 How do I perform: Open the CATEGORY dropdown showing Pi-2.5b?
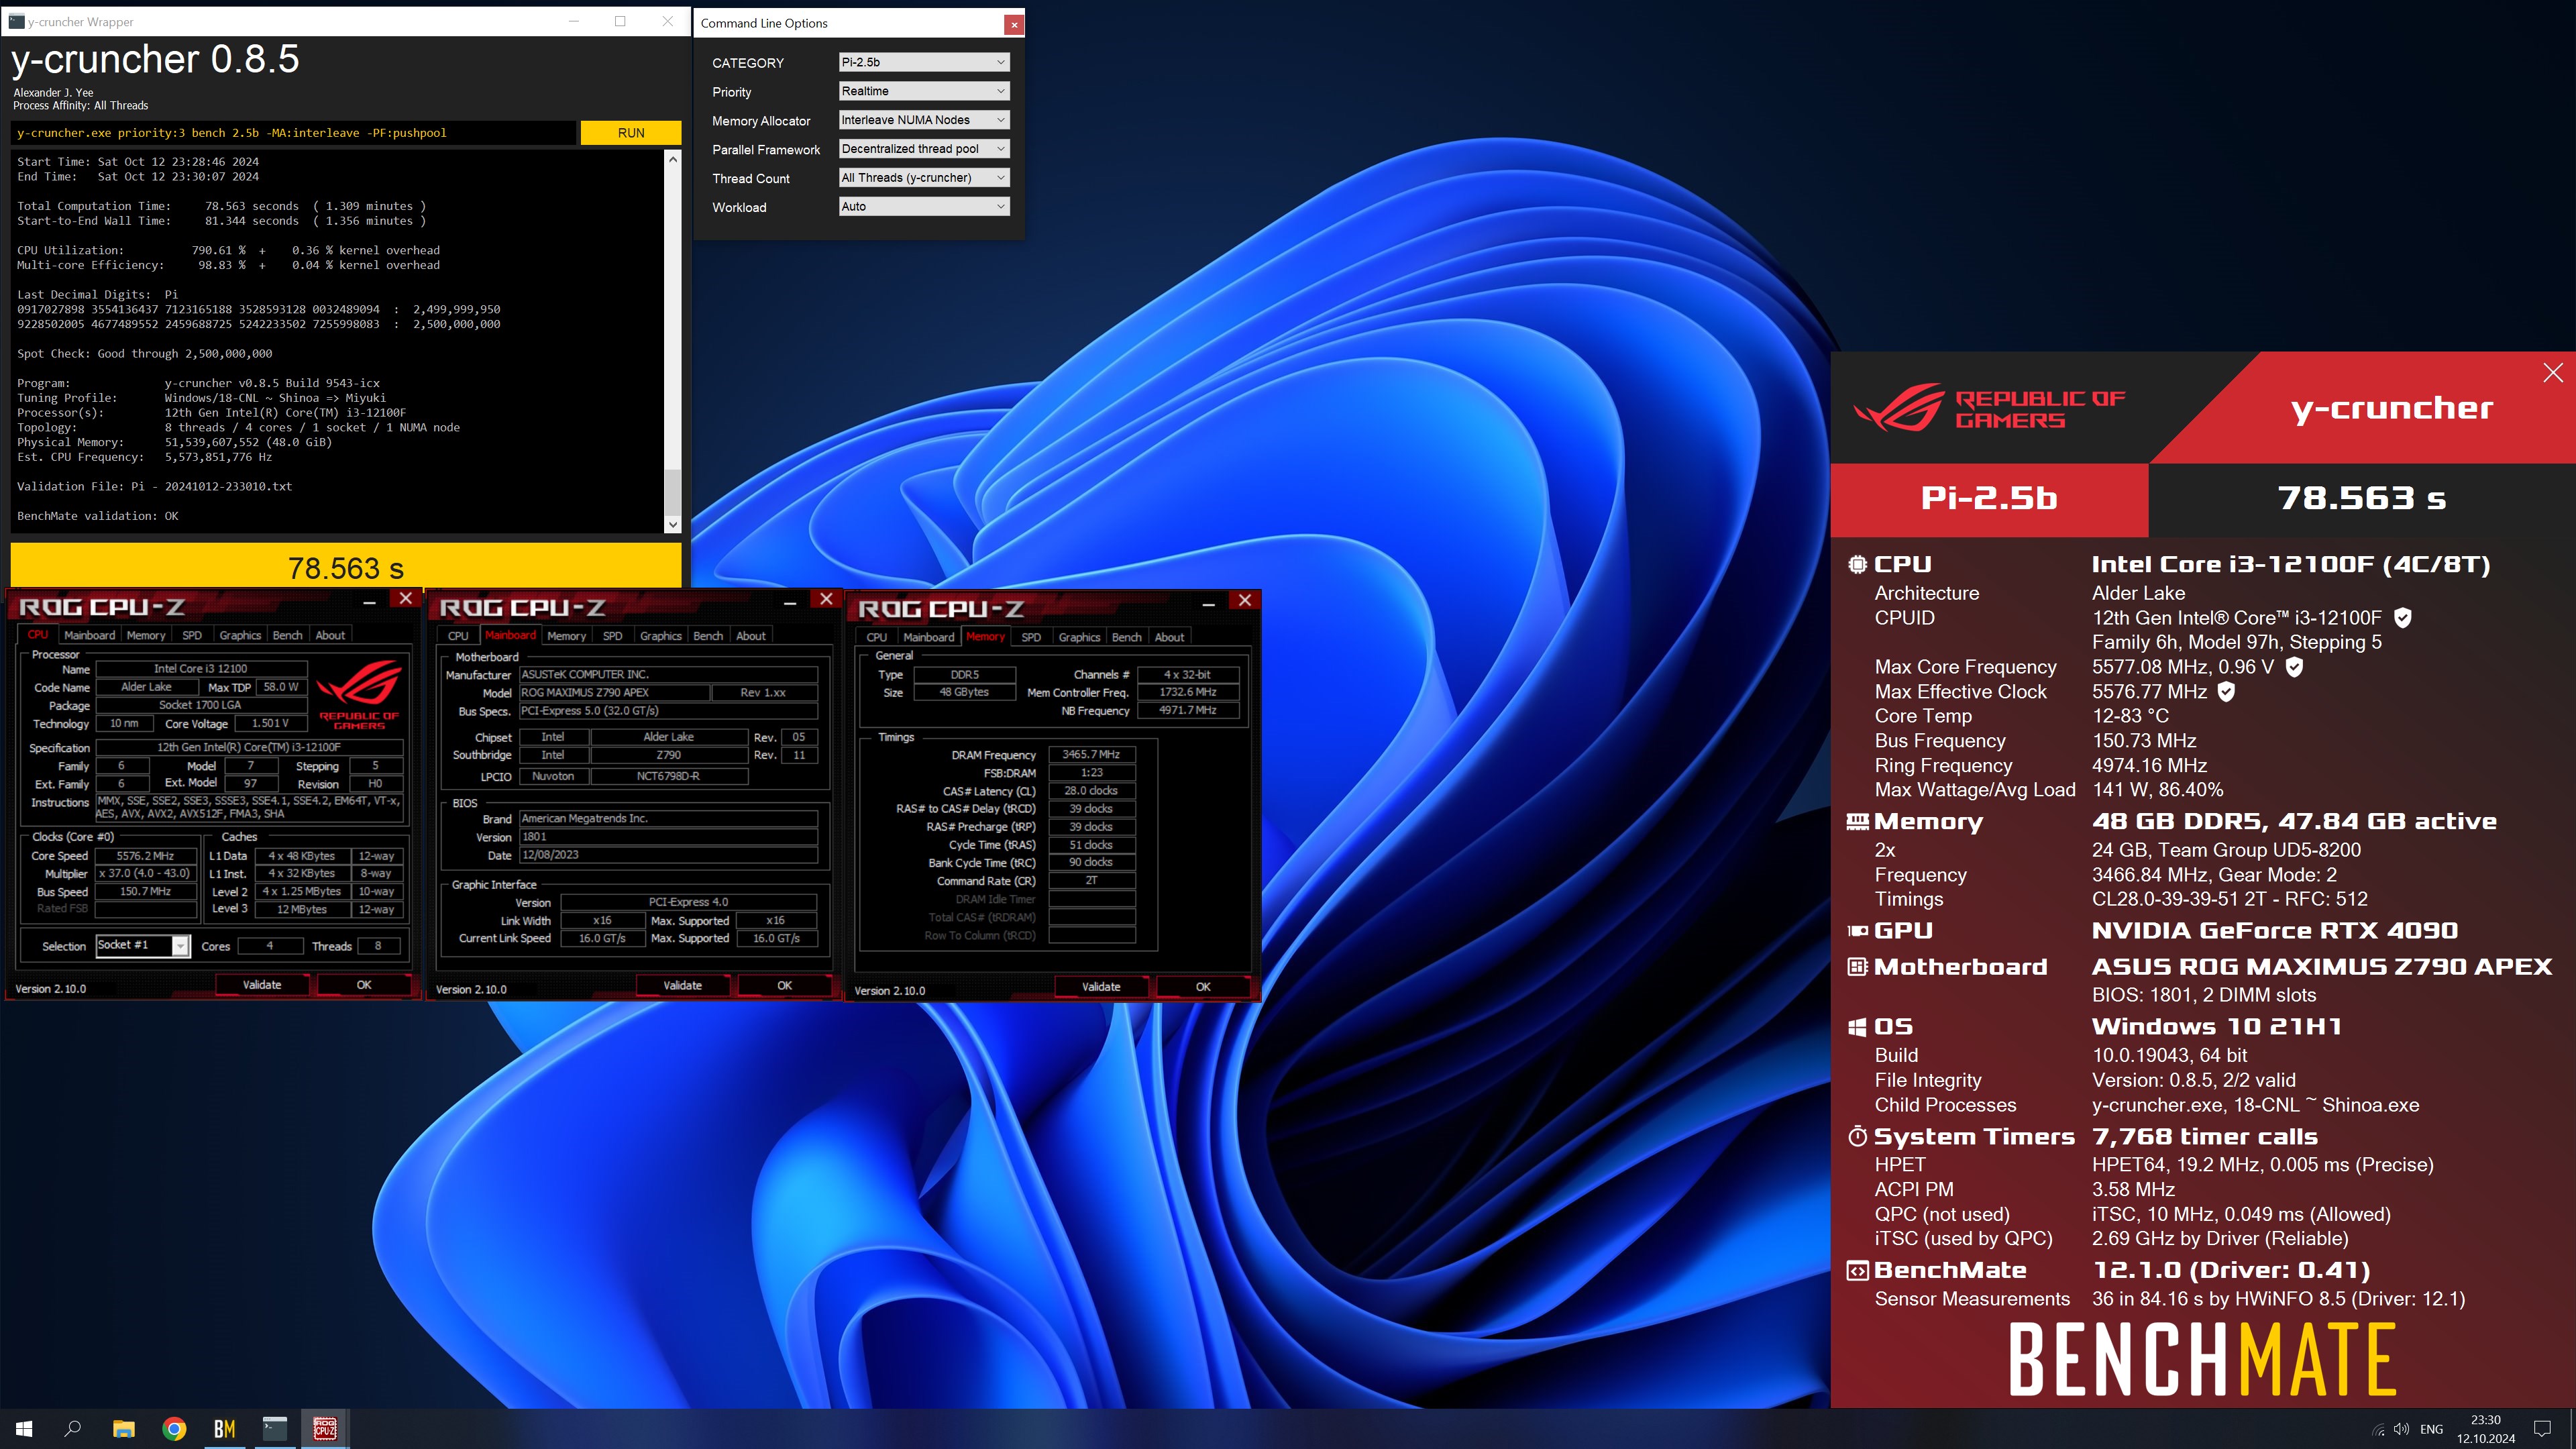point(923,62)
